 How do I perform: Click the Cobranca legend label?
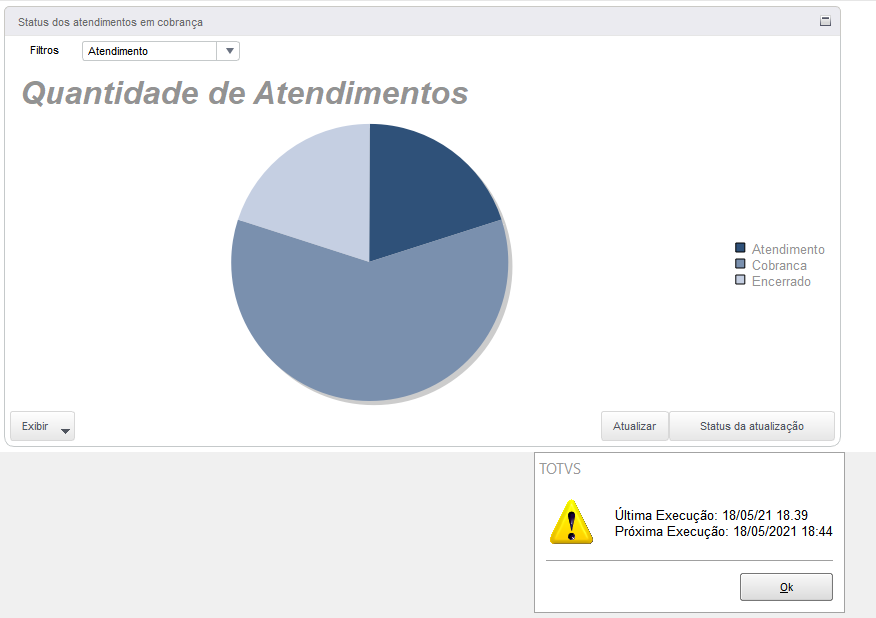[779, 265]
